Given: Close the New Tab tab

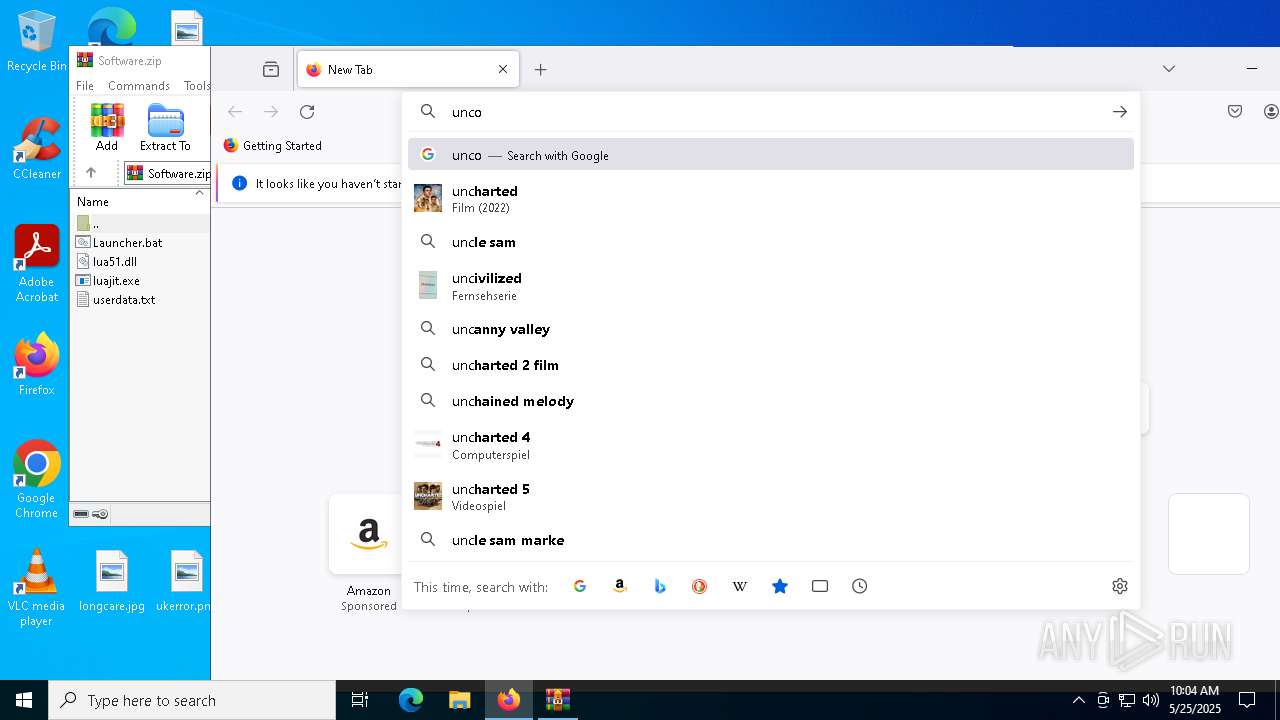Looking at the screenshot, I should pos(503,69).
